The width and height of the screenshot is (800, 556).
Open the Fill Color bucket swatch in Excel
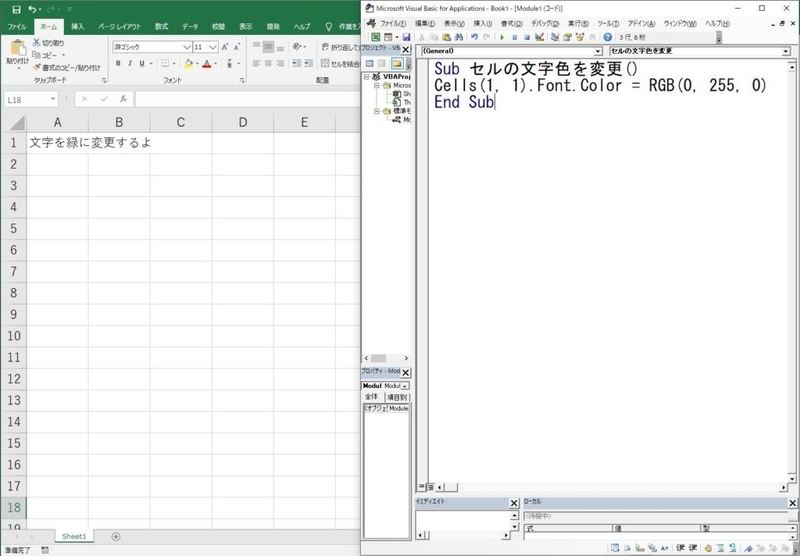[189, 63]
